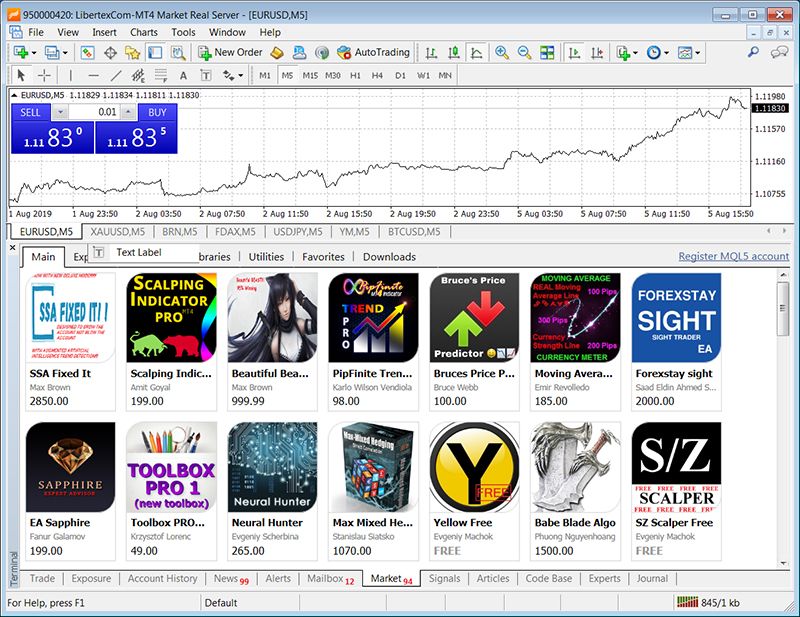This screenshot has width=800, height=617.
Task: Enable the H1 timeframe button
Action: (x=355, y=76)
